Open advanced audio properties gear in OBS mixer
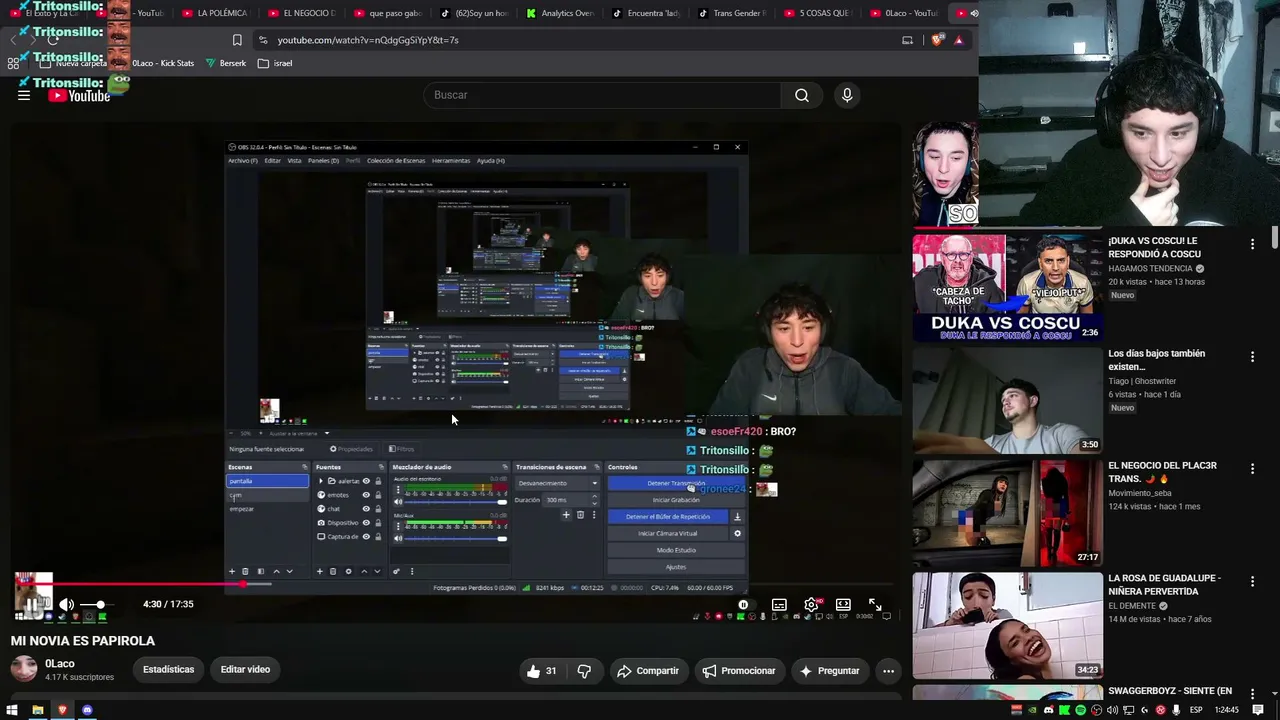 click(397, 571)
